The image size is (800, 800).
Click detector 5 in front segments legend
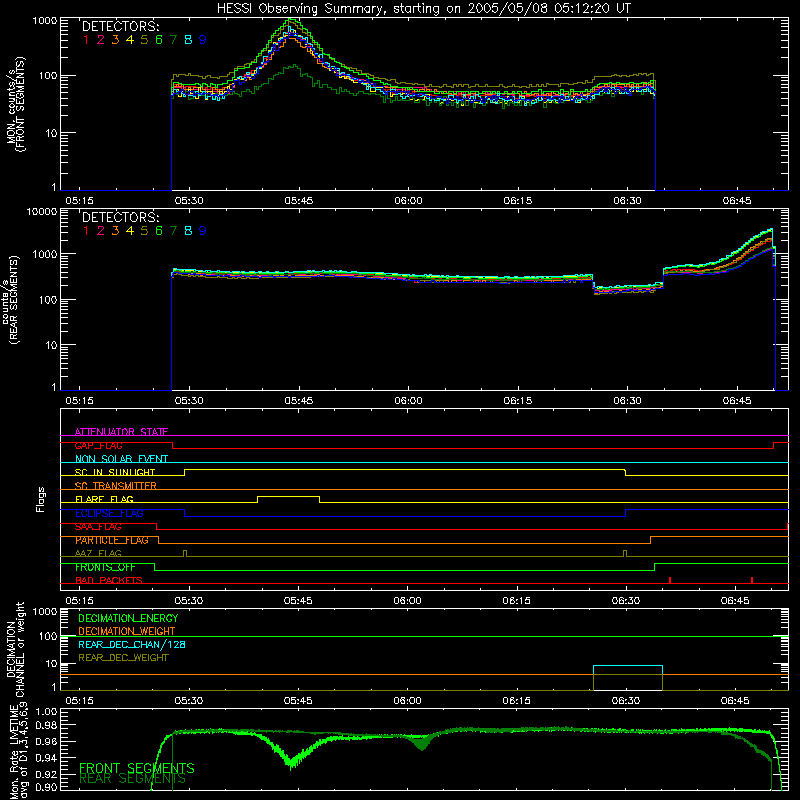[144, 40]
